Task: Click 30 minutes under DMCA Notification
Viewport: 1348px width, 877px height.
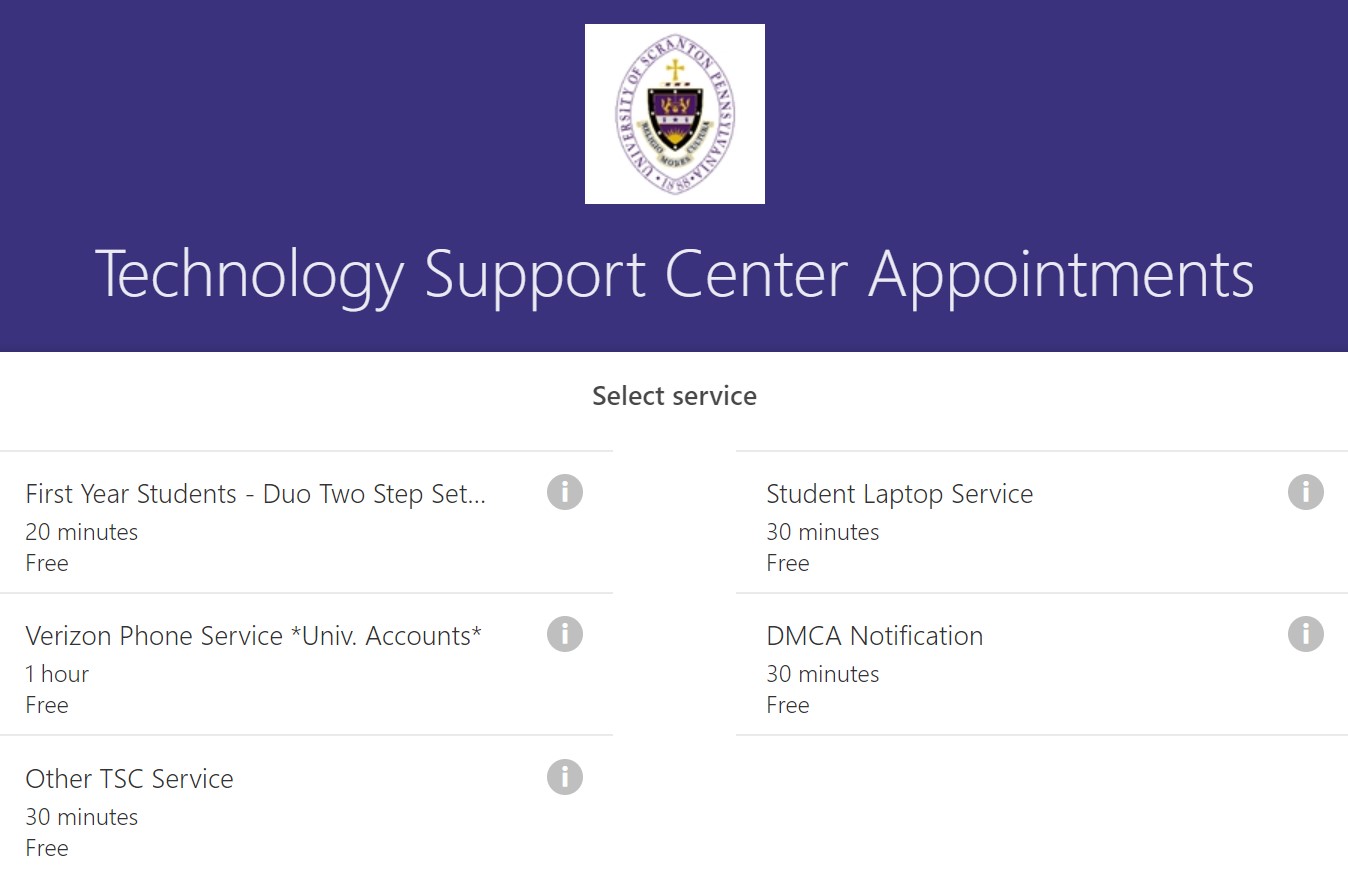Action: point(823,674)
